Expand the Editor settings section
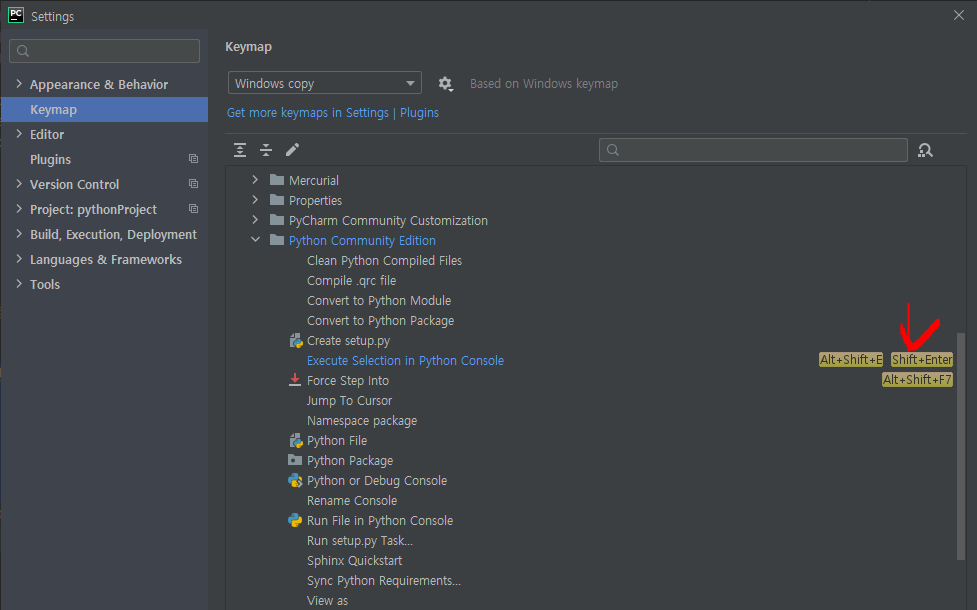The height and width of the screenshot is (610, 977). point(19,133)
